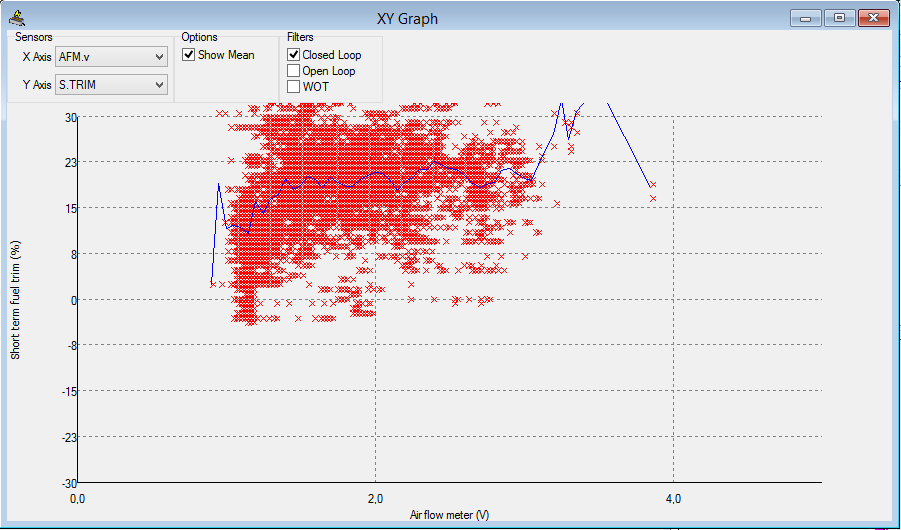Click the Filters group label

tap(300, 37)
